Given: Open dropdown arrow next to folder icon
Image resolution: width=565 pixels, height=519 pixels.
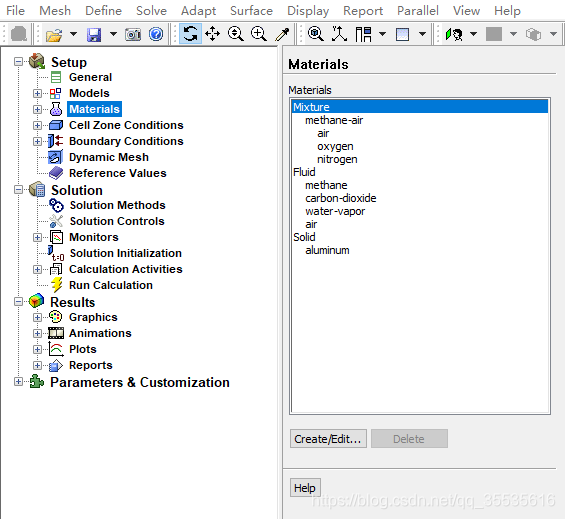Looking at the screenshot, I should 74,34.
